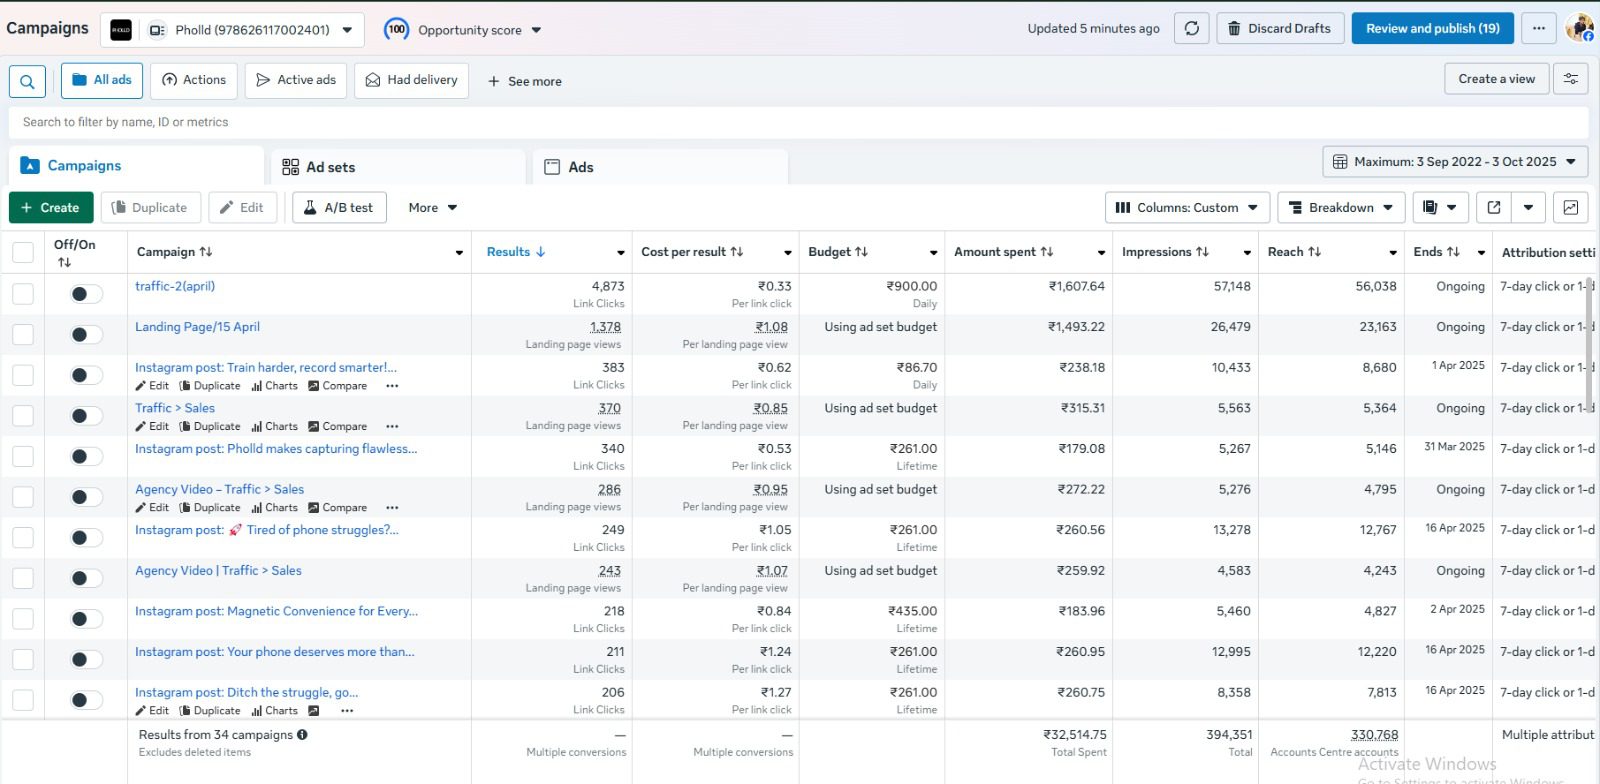Image resolution: width=1600 pixels, height=784 pixels.
Task: Click the search filter input field
Action: (x=798, y=122)
